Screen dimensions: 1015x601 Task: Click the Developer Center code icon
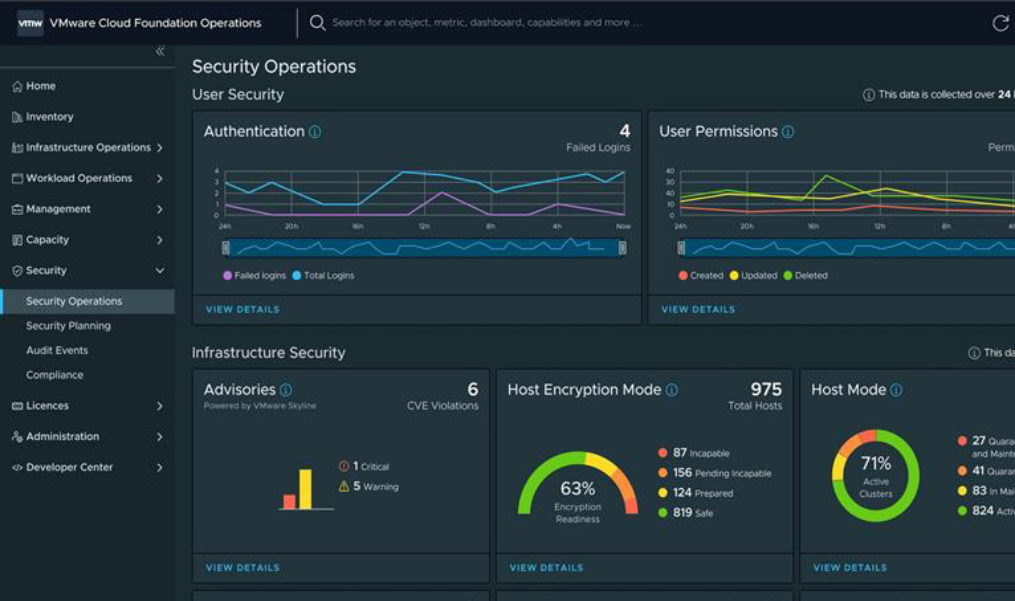pos(17,468)
